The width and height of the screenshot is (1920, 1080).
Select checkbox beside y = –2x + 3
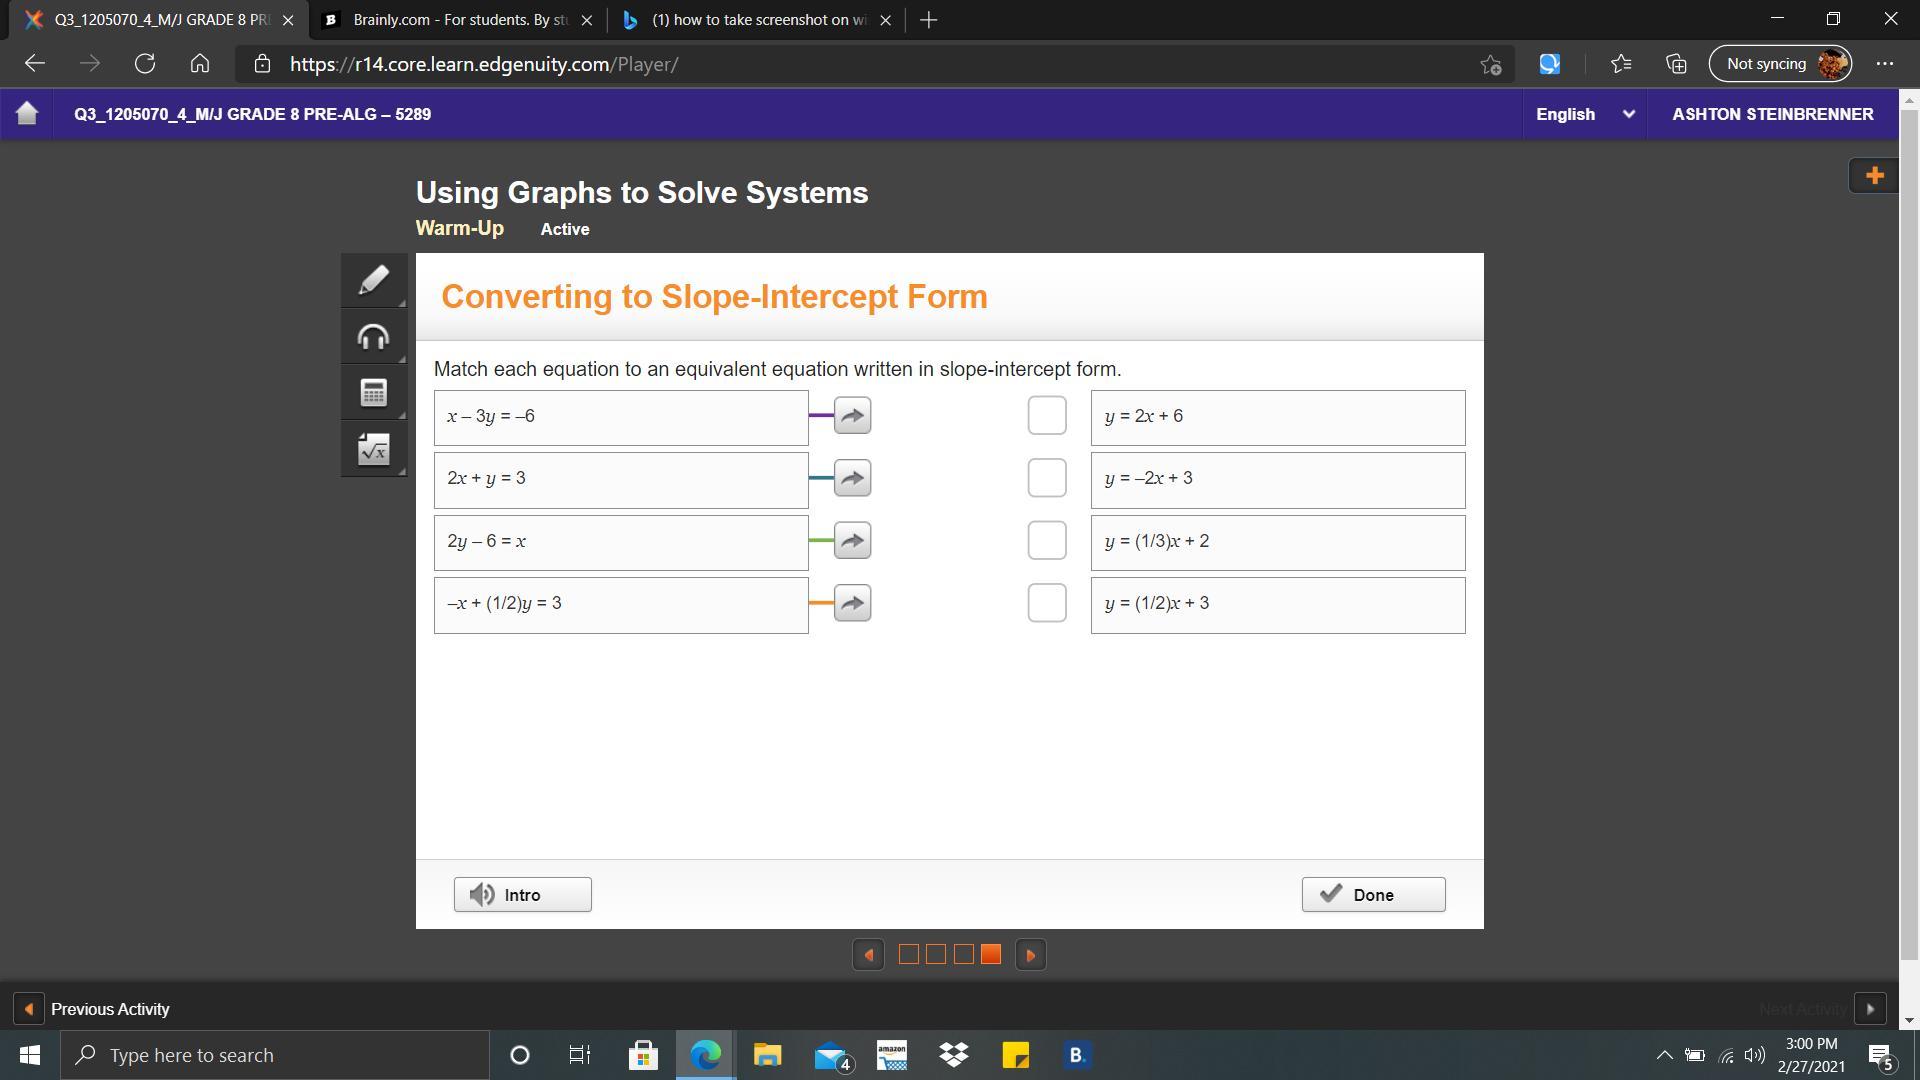pos(1046,478)
